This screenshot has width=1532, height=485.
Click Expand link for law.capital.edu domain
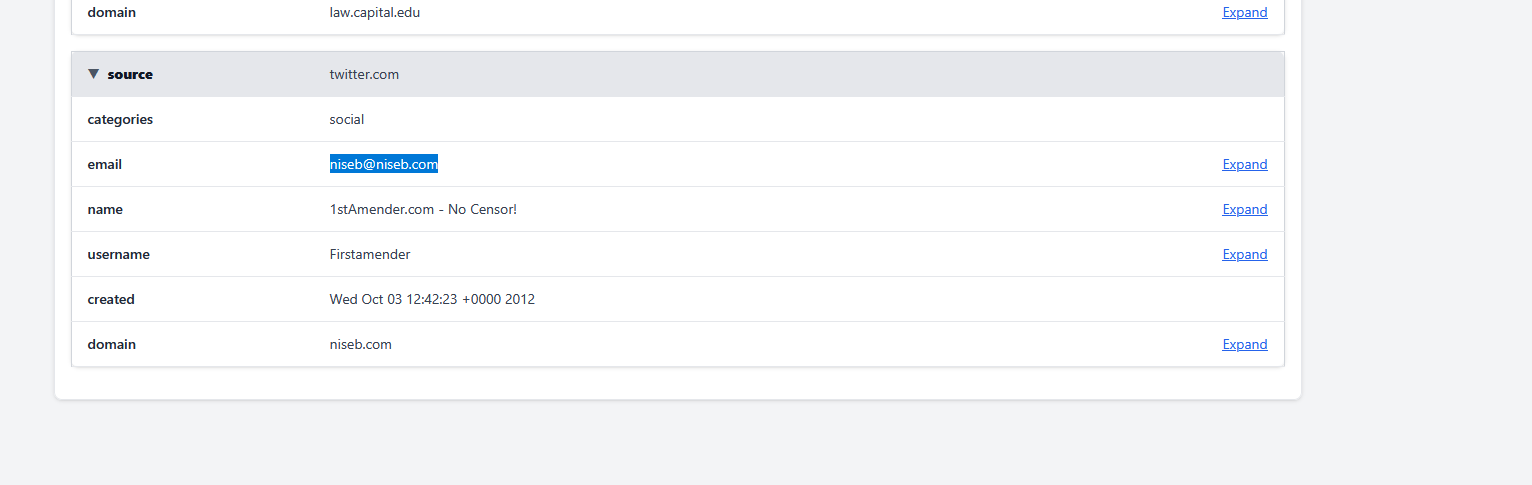pos(1244,13)
